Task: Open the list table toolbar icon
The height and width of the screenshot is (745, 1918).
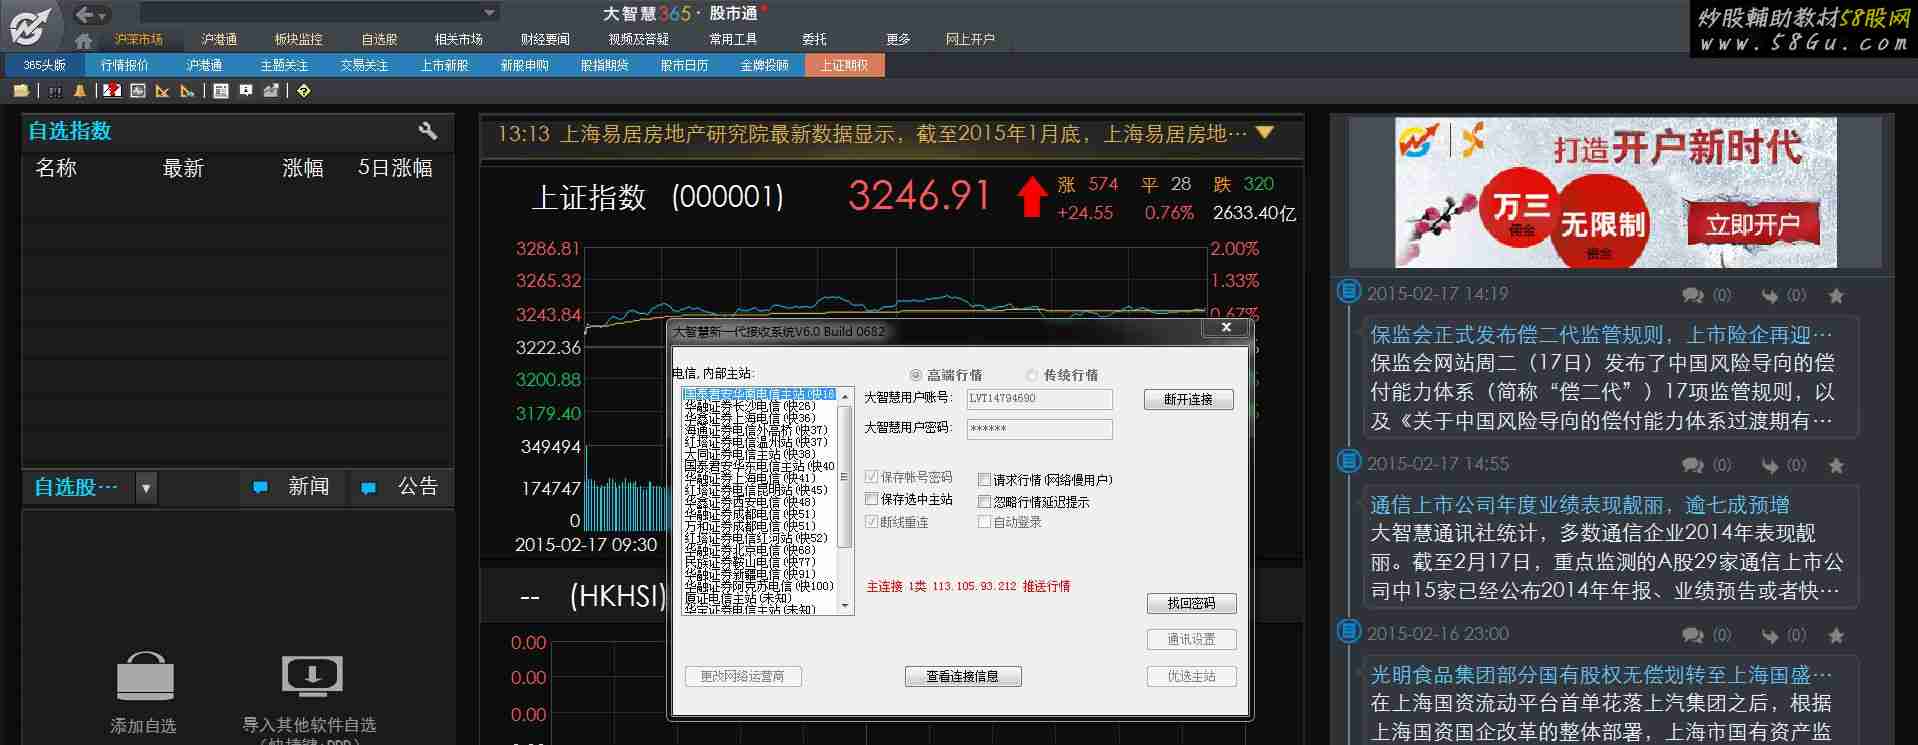Action: (221, 91)
